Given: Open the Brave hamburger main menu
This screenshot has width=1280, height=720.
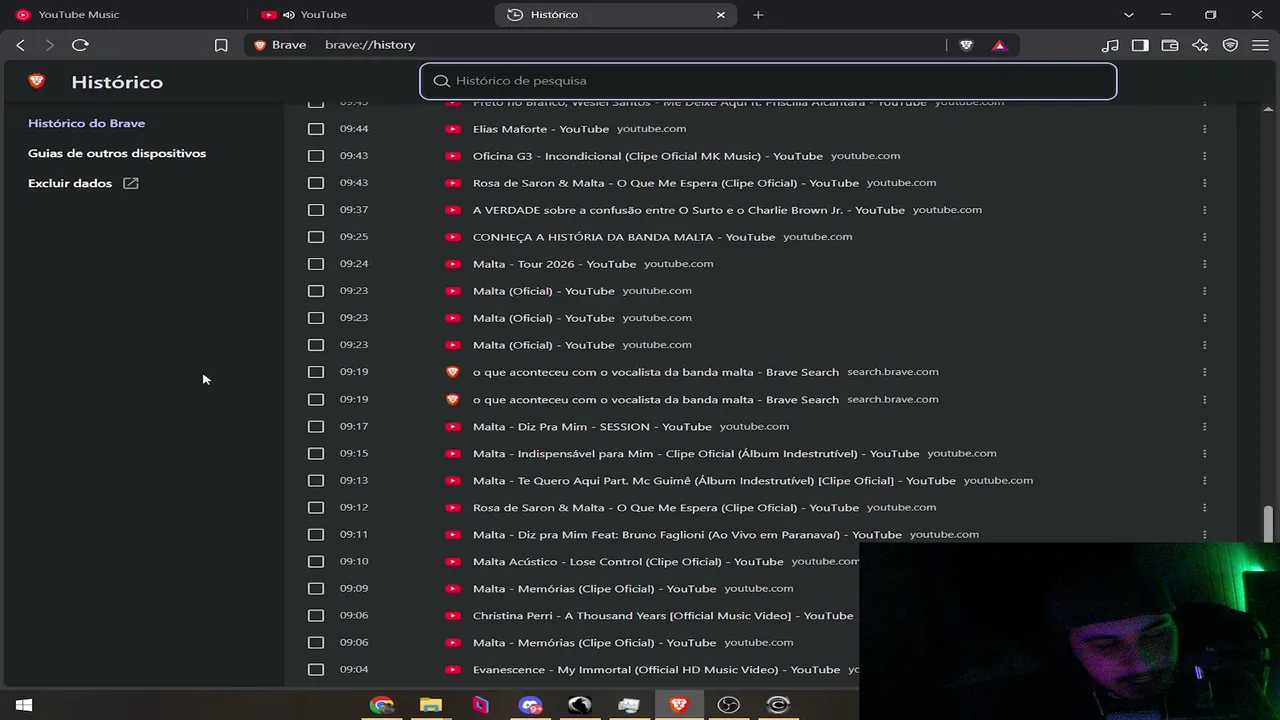Looking at the screenshot, I should pyautogui.click(x=1260, y=45).
